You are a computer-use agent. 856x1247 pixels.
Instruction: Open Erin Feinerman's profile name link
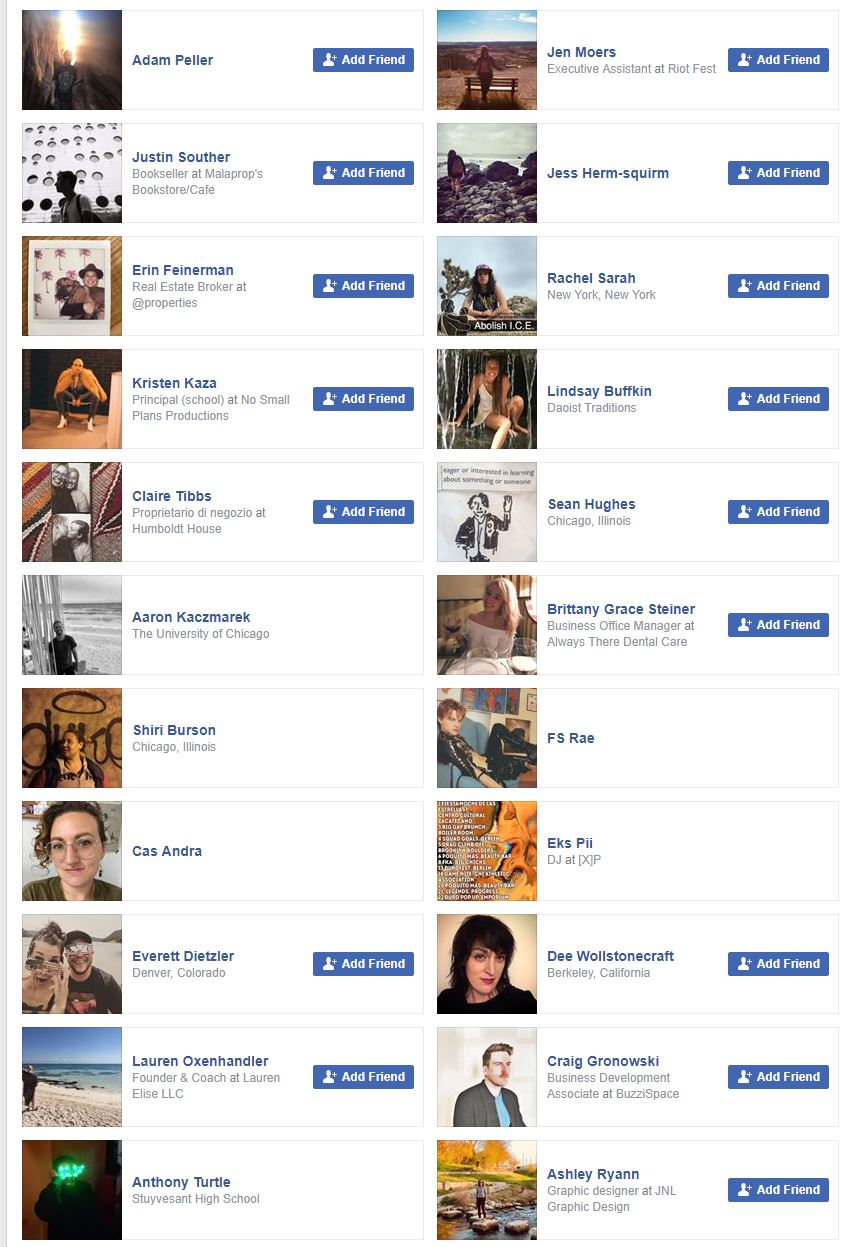click(183, 270)
